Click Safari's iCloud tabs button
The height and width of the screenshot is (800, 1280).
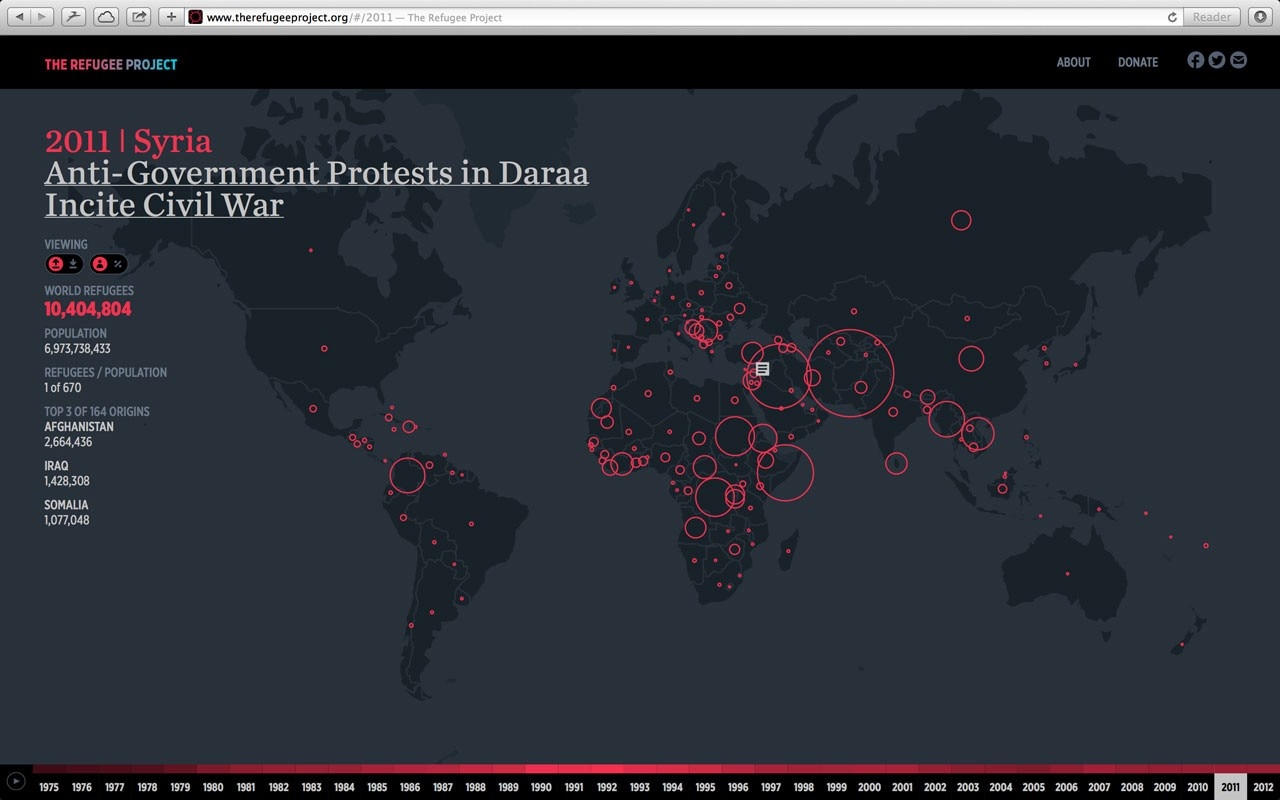point(105,17)
